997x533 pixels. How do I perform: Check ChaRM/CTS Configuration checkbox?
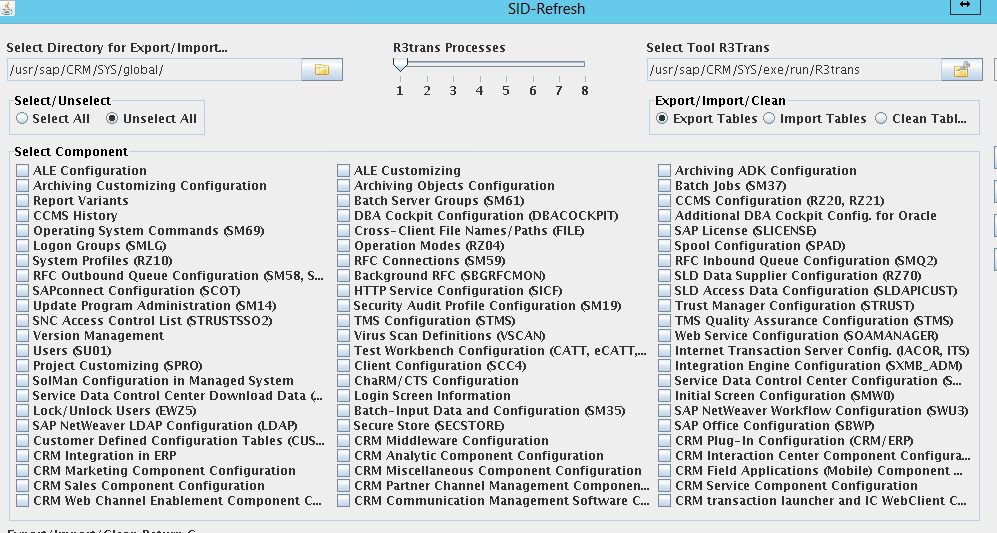click(343, 380)
